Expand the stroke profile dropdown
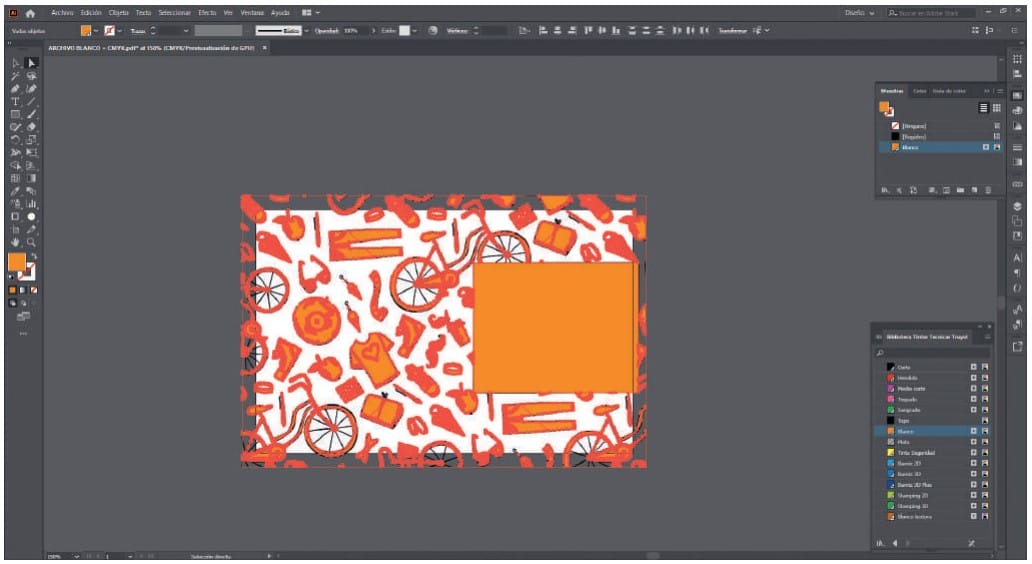1032x564 pixels. (307, 31)
